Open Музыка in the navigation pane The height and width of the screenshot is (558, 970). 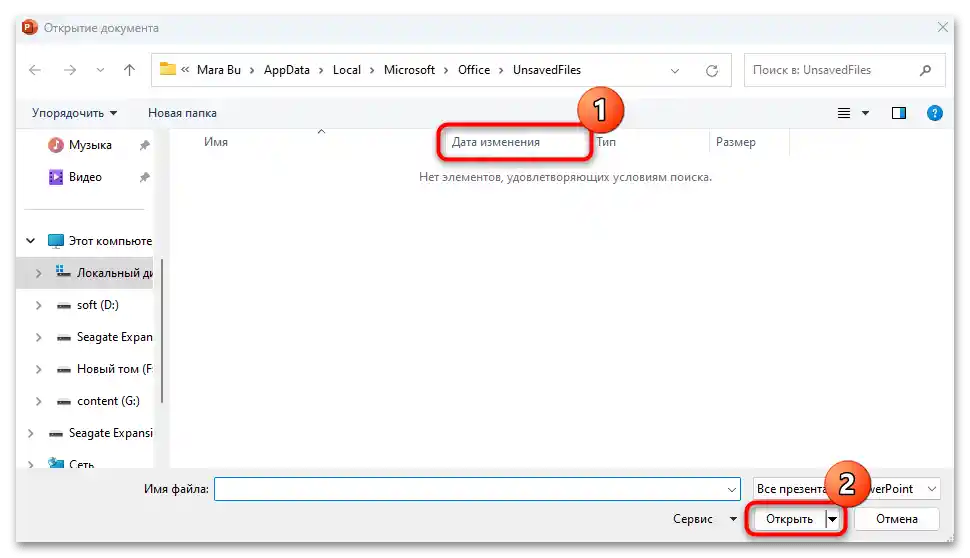point(90,145)
